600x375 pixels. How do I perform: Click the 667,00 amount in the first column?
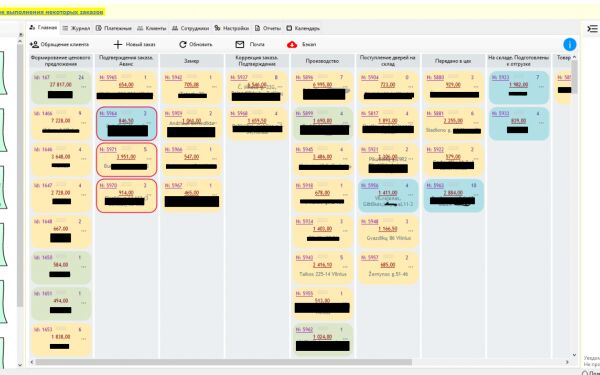61,229
